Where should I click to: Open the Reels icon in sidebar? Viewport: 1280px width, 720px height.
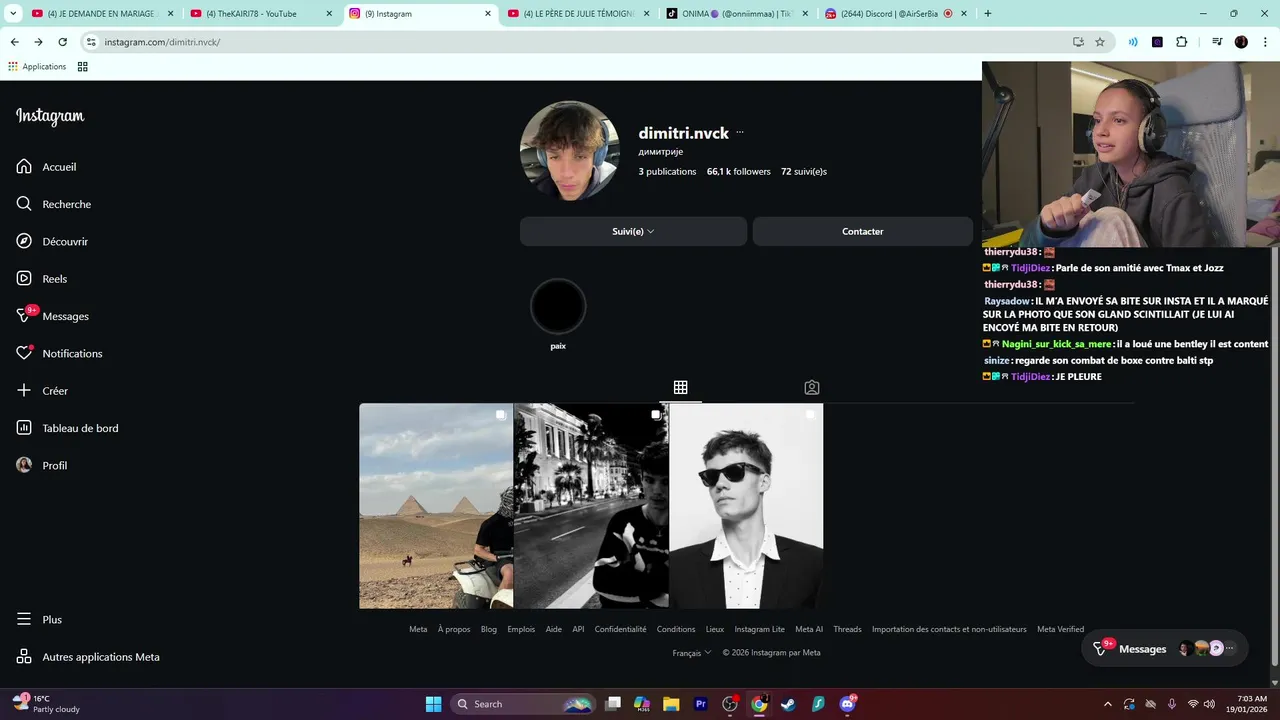tap(24, 279)
